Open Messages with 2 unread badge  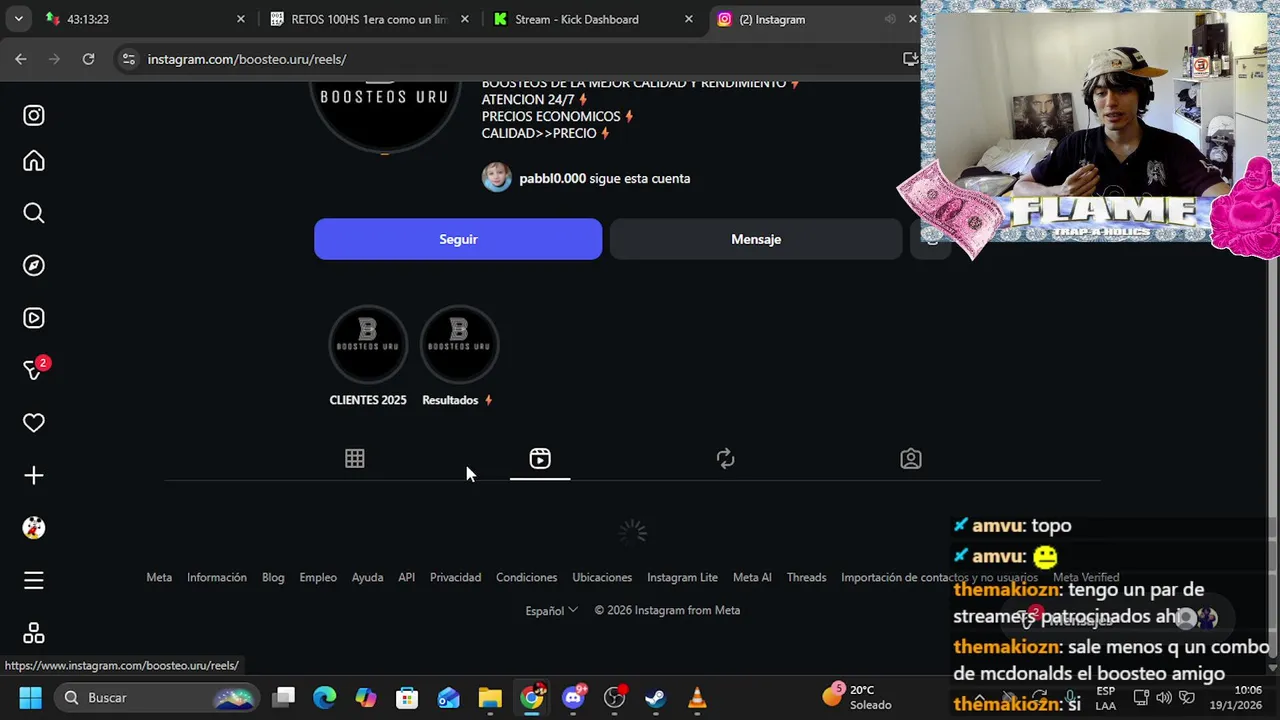pyautogui.click(x=34, y=370)
